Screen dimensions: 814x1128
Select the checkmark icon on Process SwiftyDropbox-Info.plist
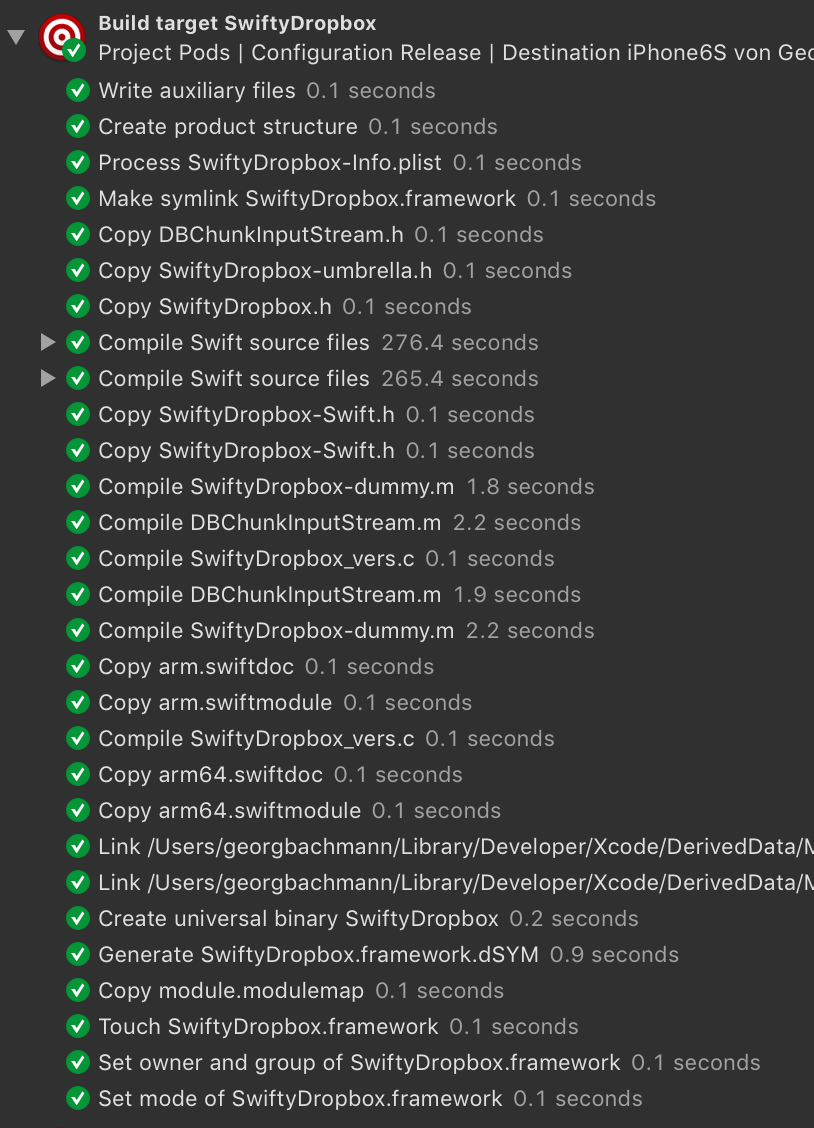78,162
